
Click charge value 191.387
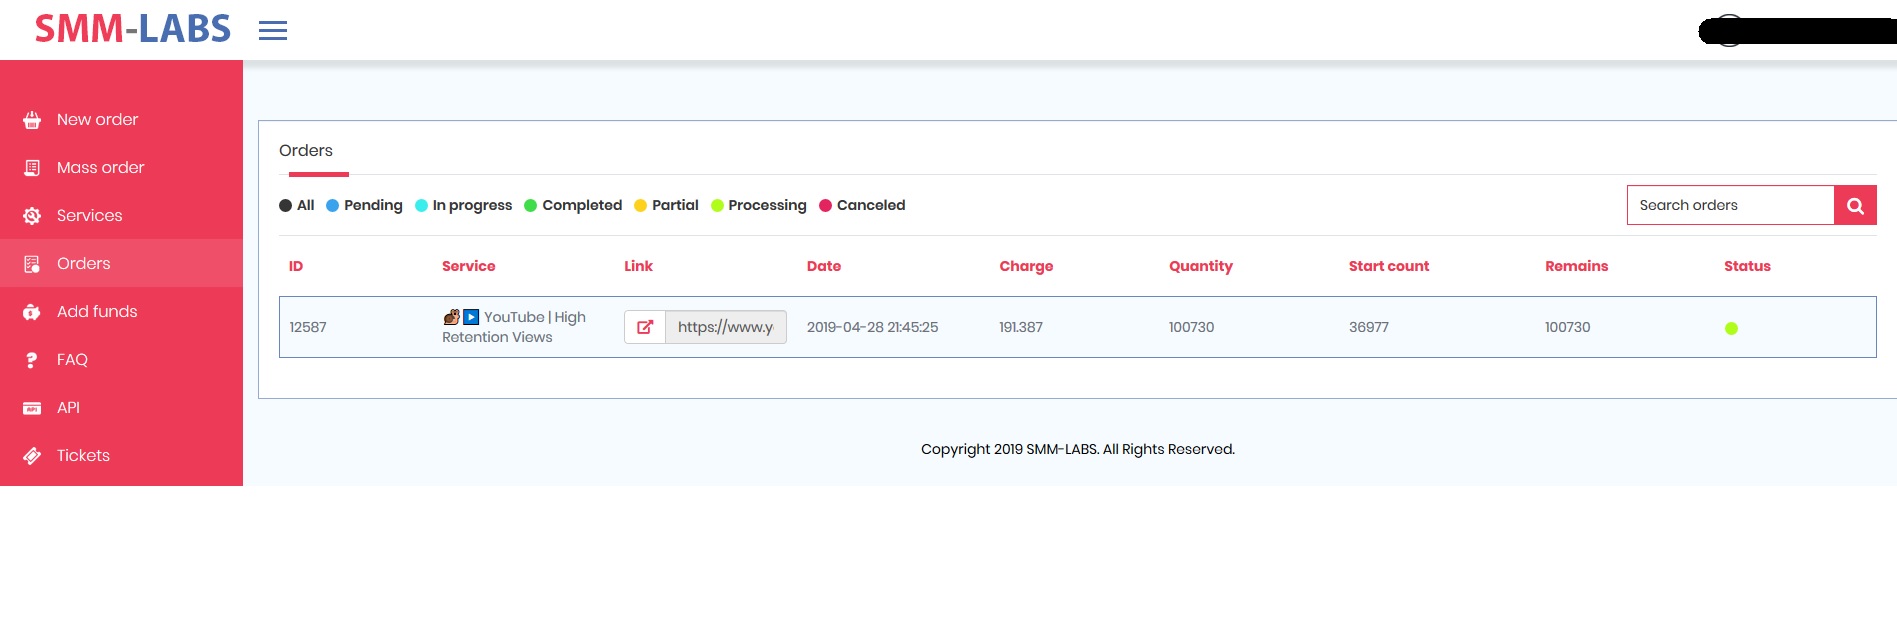tap(1021, 327)
